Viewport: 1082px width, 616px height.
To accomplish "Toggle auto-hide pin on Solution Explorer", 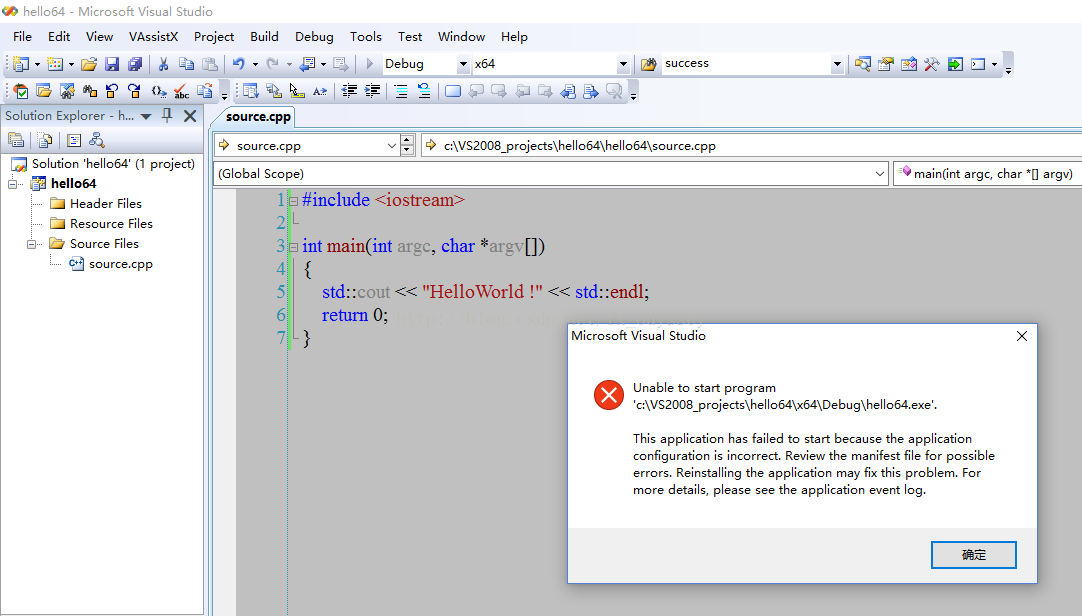I will 167,115.
